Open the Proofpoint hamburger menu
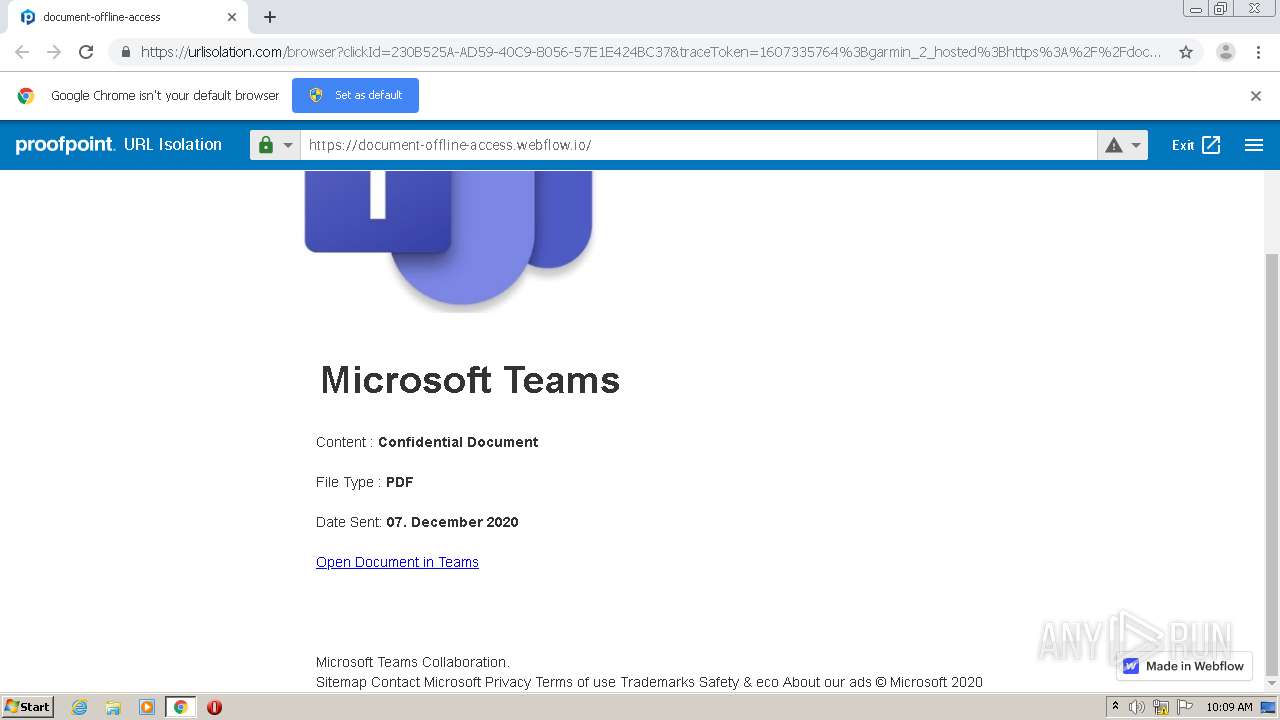1280x720 pixels. 1254,145
